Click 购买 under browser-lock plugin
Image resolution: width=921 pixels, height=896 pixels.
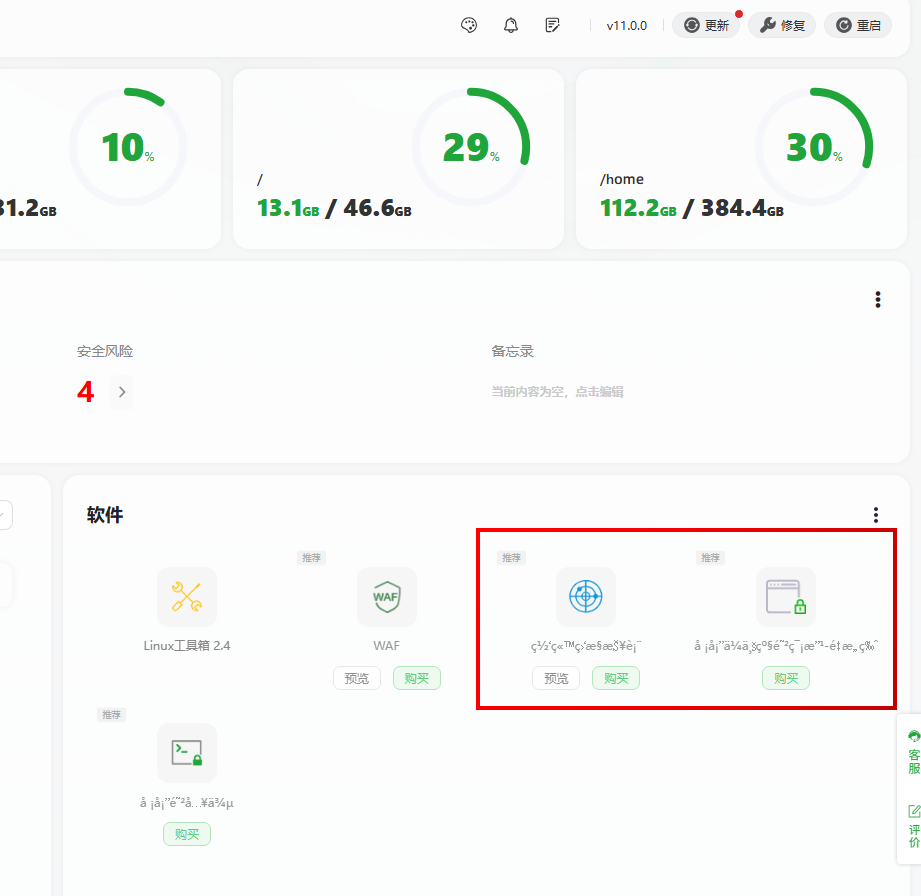(x=786, y=679)
